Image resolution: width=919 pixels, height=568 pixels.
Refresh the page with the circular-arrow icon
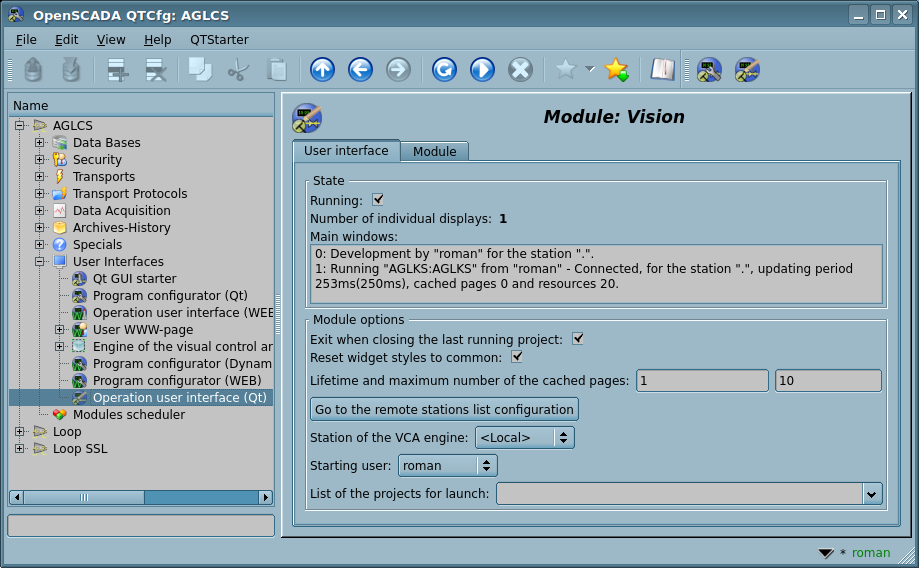(444, 70)
